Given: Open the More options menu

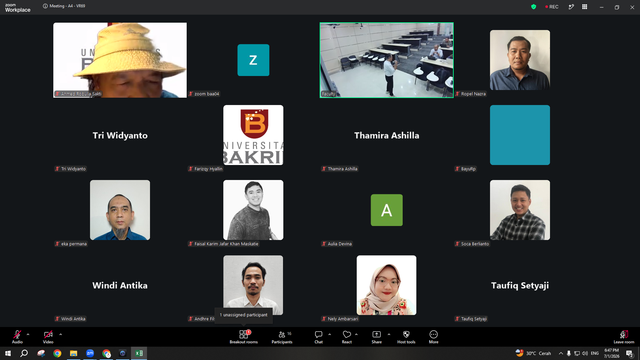Looking at the screenshot, I should pyautogui.click(x=433, y=337).
